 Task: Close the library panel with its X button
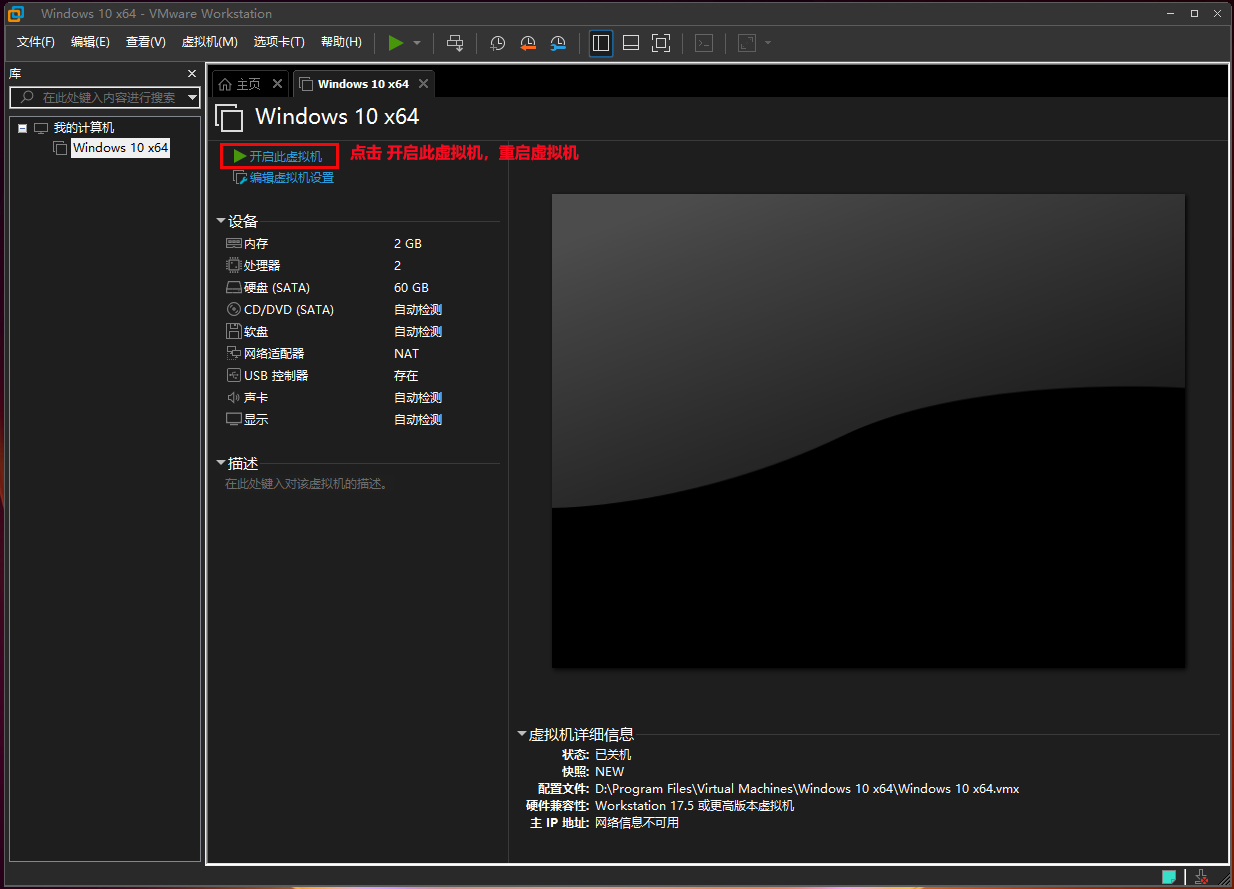[192, 74]
